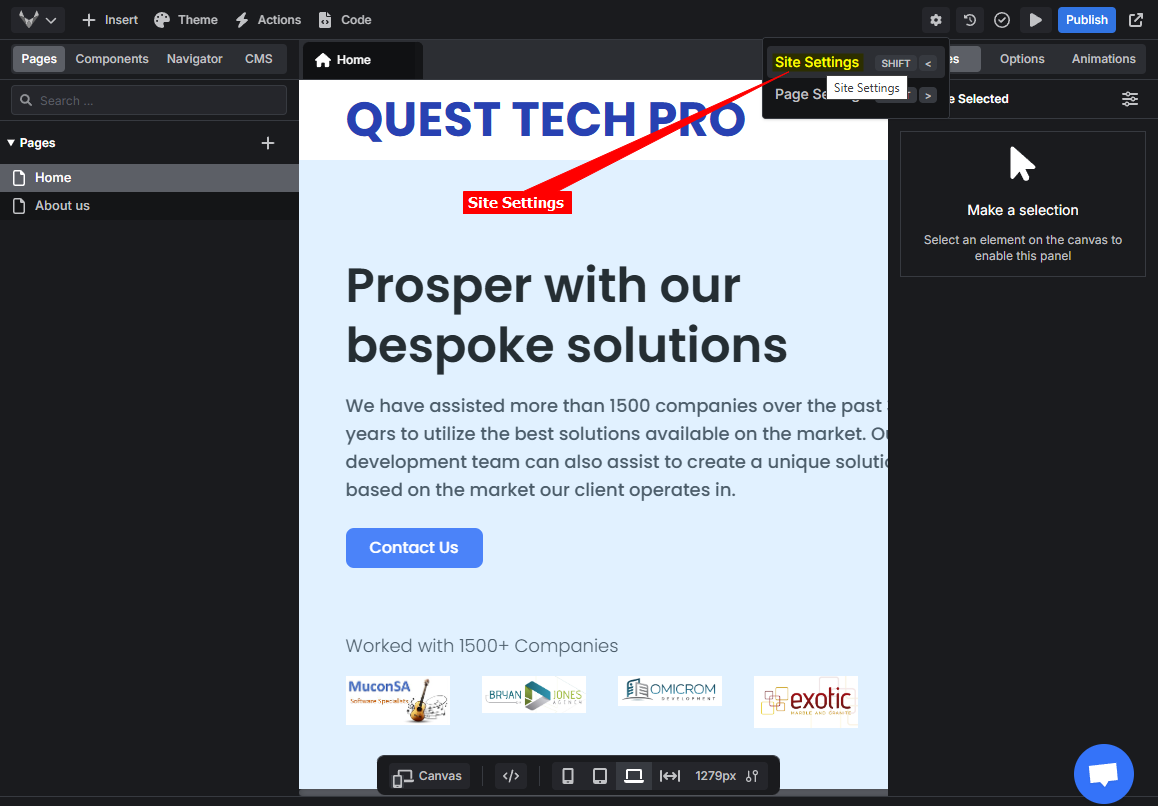Open the version history icon
The height and width of the screenshot is (806, 1158).
pos(969,20)
